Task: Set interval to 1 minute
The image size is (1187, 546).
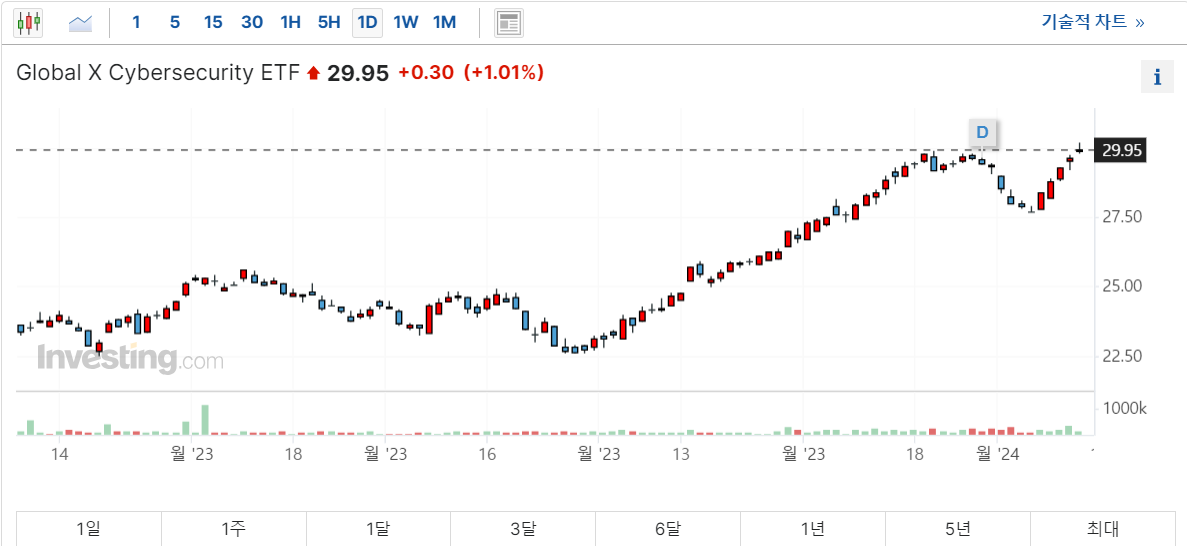Action: pyautogui.click(x=136, y=23)
